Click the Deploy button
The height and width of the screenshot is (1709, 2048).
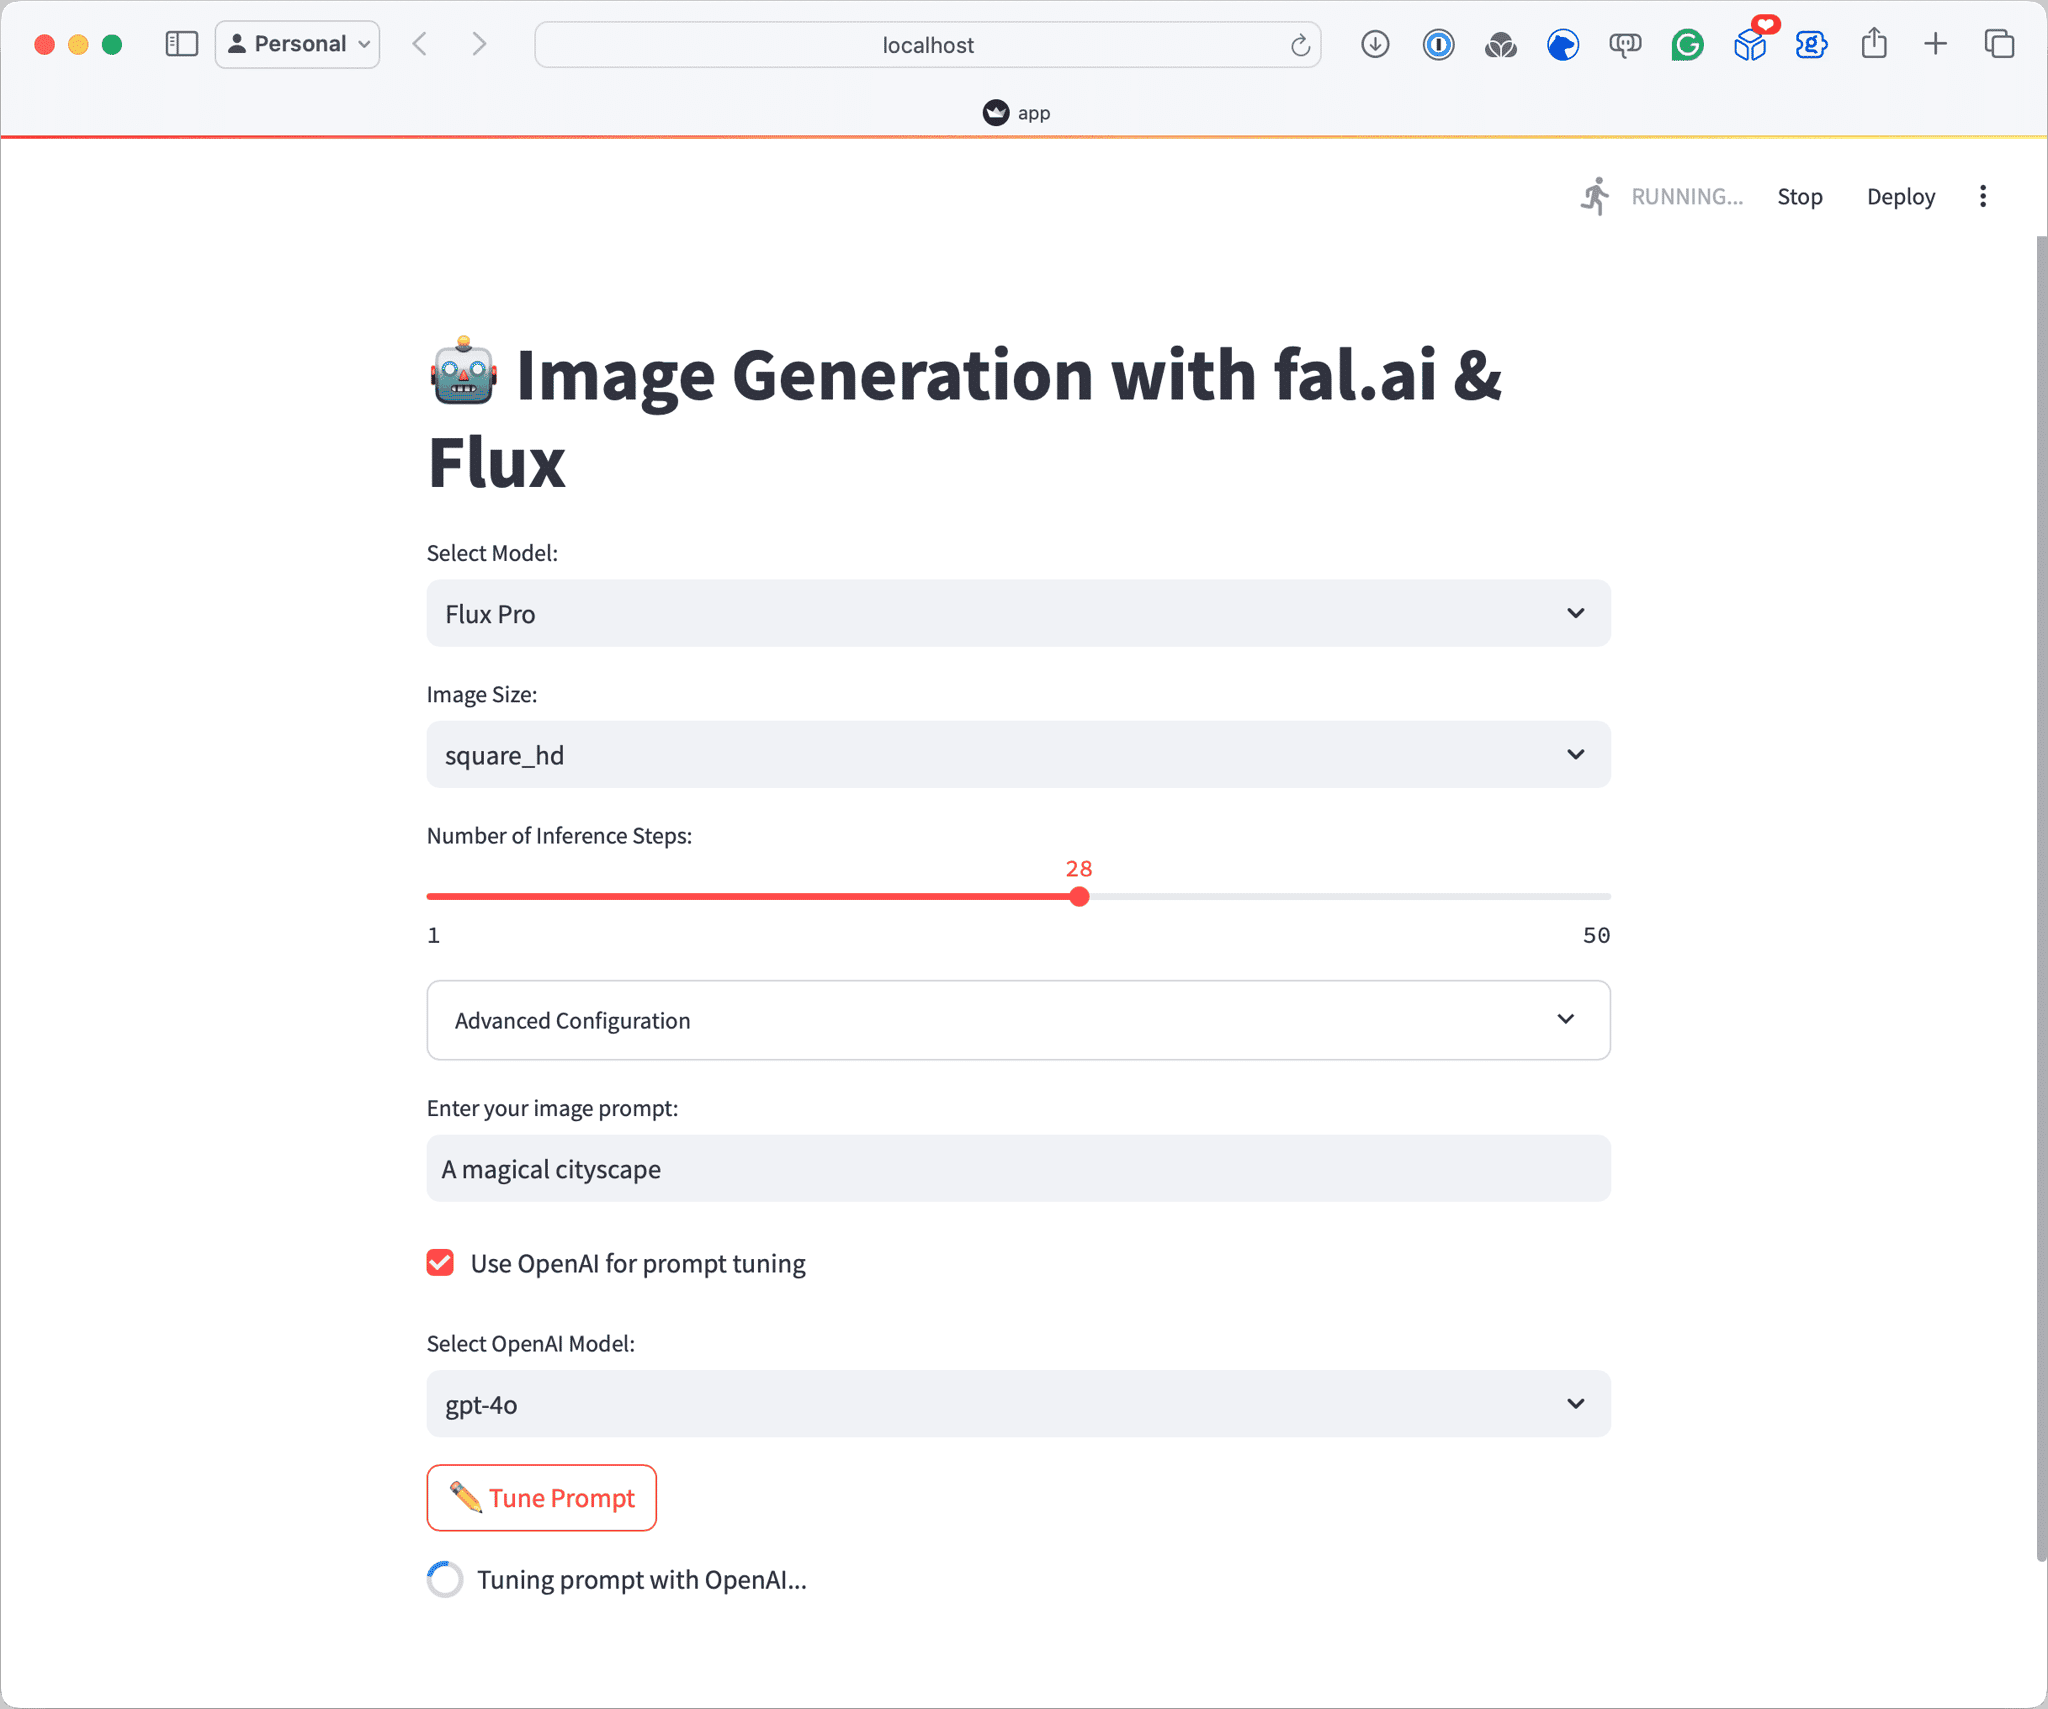[x=1900, y=197]
